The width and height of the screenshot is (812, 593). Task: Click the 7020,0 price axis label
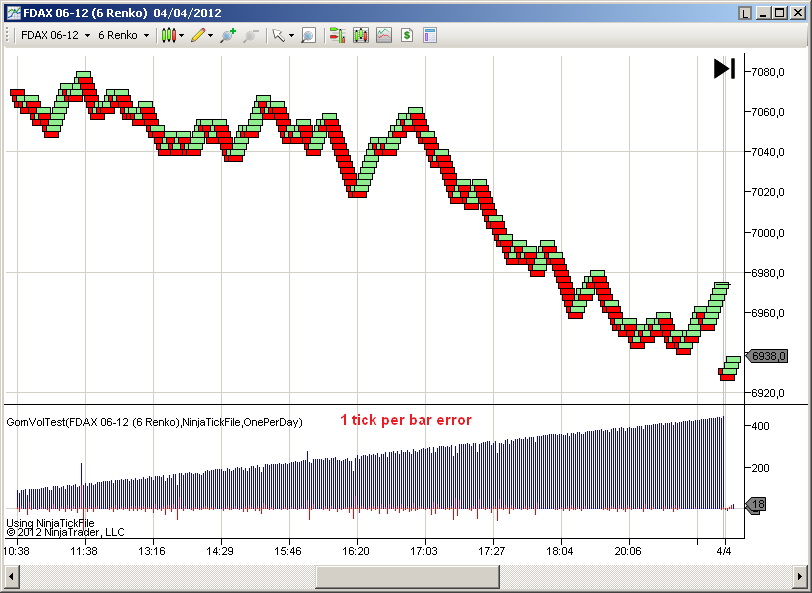767,192
